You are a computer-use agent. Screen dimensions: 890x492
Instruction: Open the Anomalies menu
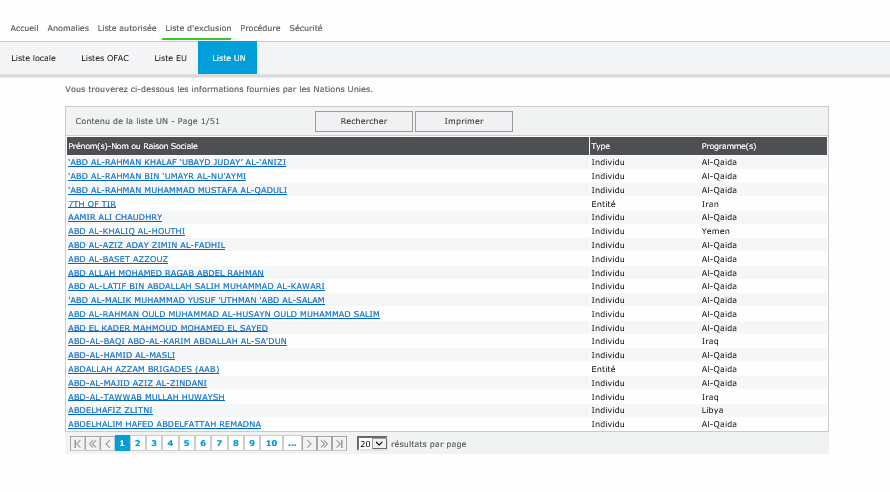click(x=68, y=28)
